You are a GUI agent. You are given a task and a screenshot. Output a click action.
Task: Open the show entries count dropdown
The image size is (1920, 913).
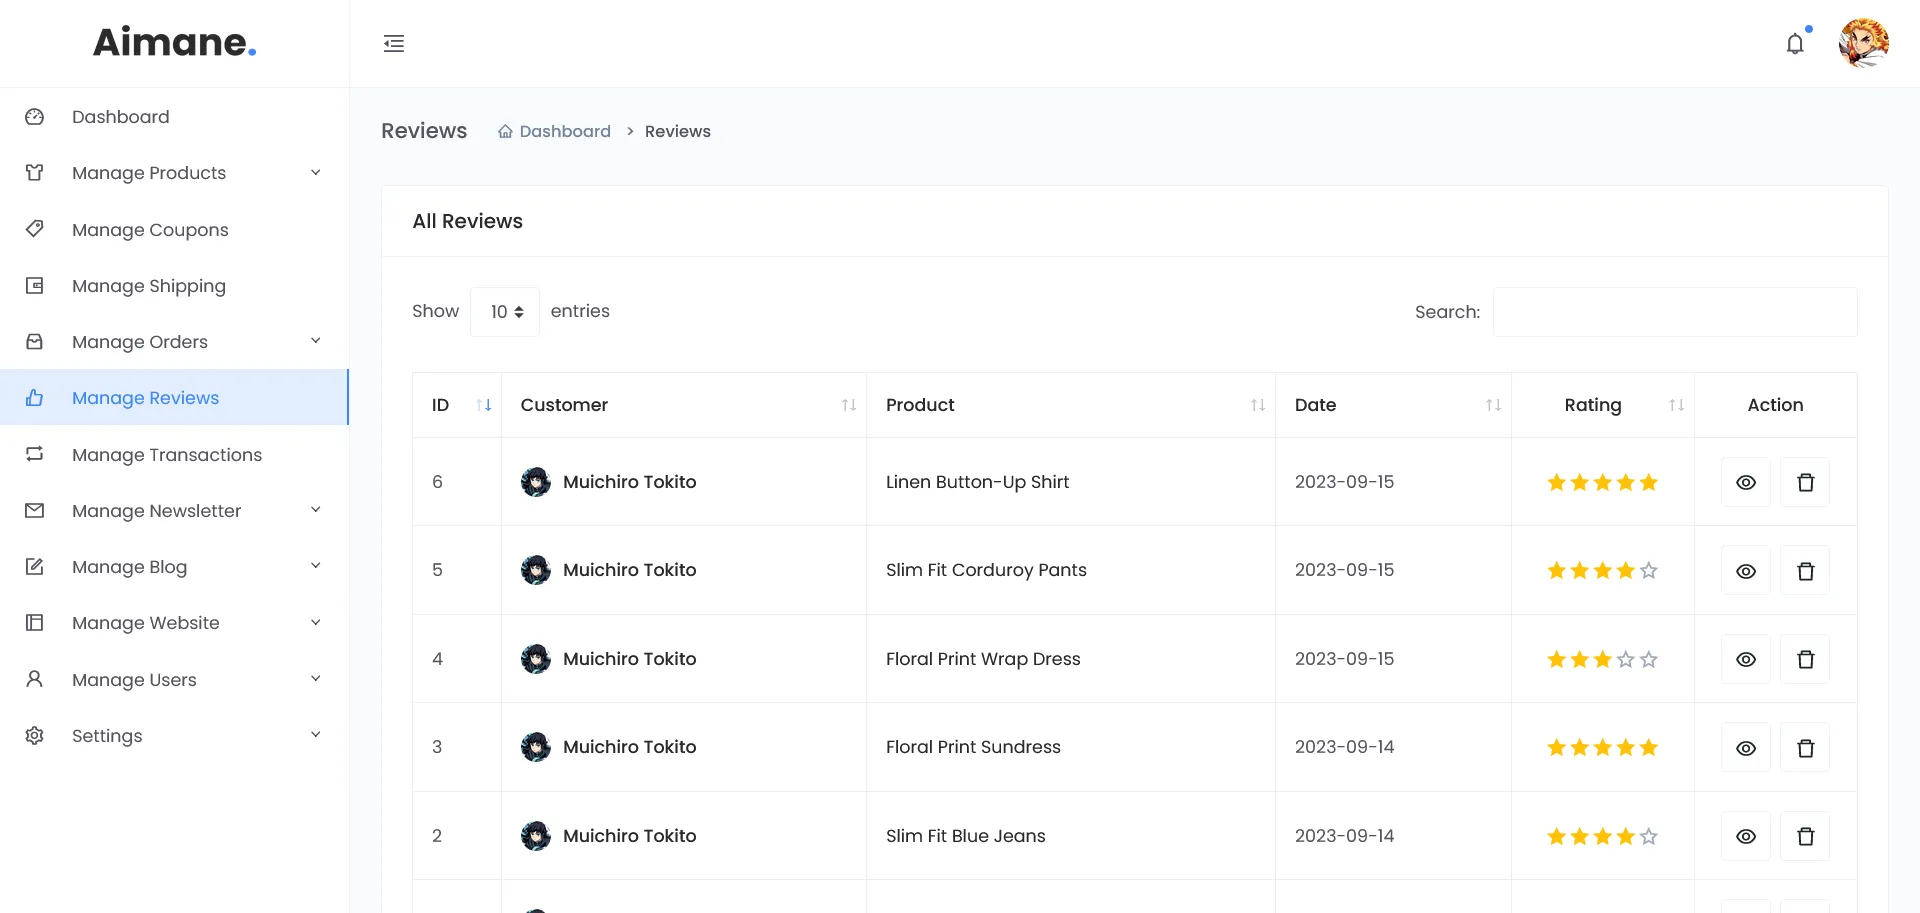coord(505,312)
